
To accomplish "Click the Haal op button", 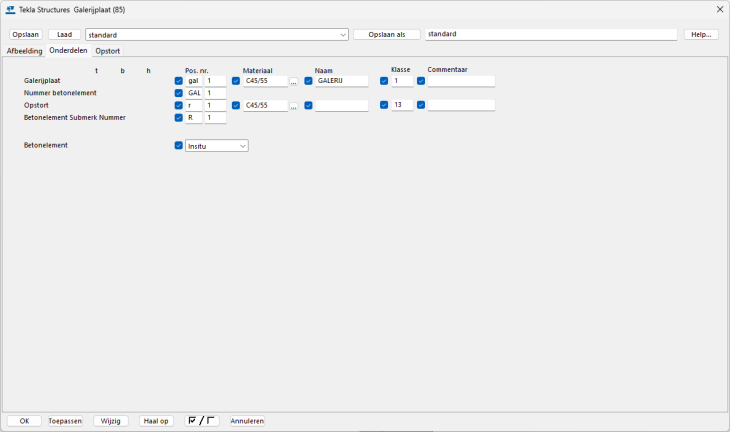I will pyautogui.click(x=156, y=421).
